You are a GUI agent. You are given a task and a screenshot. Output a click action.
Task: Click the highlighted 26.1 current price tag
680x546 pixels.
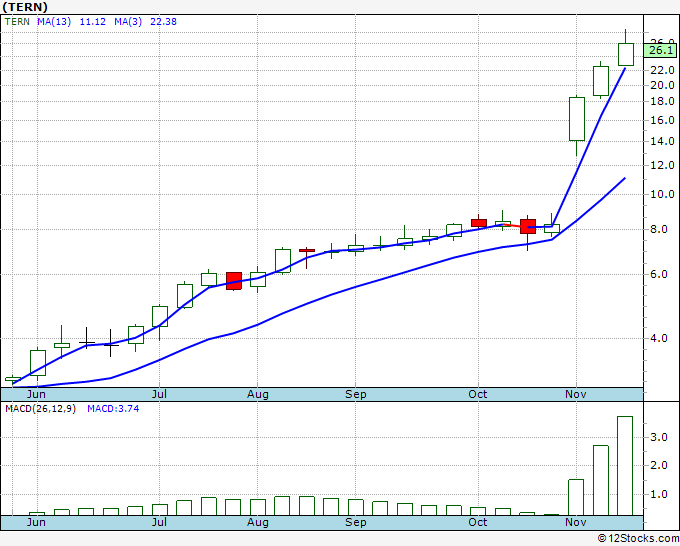click(x=661, y=50)
